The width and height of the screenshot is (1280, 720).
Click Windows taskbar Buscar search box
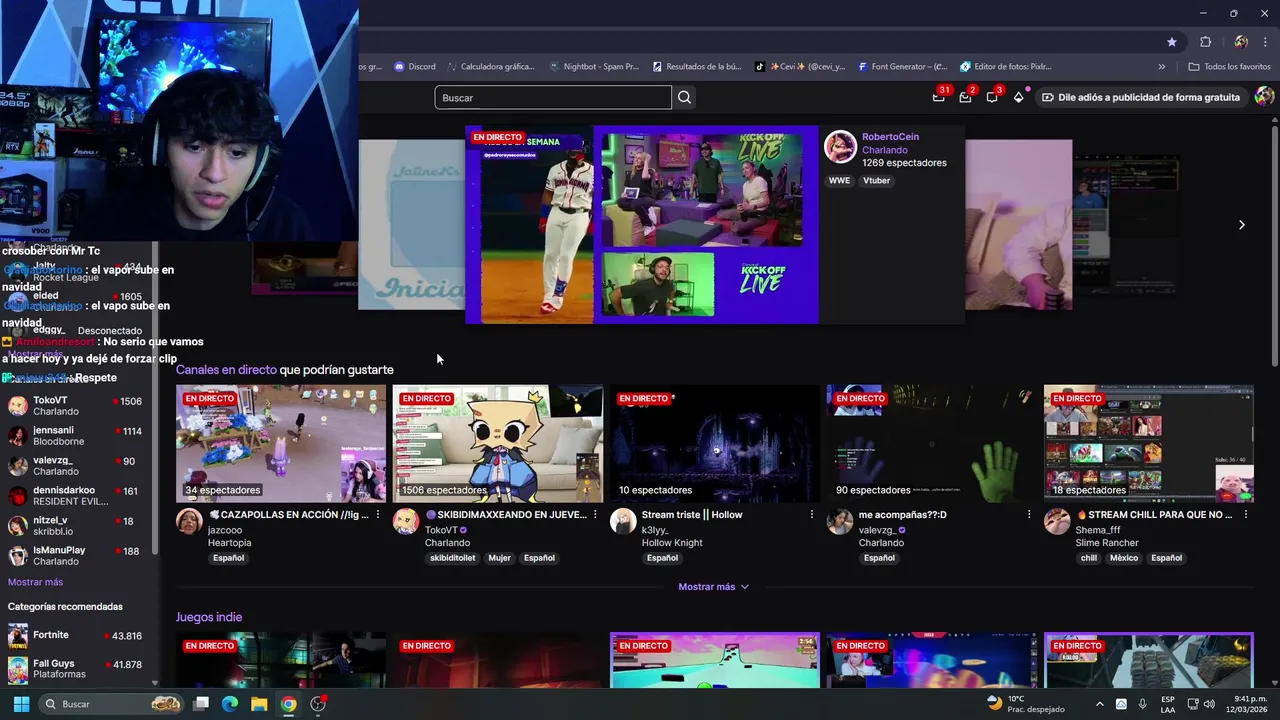point(112,704)
